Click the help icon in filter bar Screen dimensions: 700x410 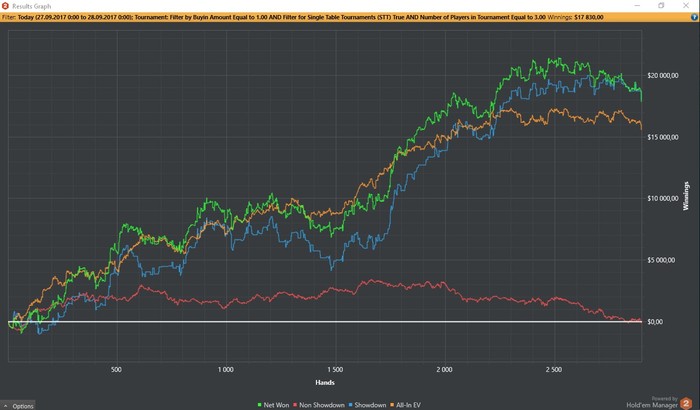pos(694,17)
